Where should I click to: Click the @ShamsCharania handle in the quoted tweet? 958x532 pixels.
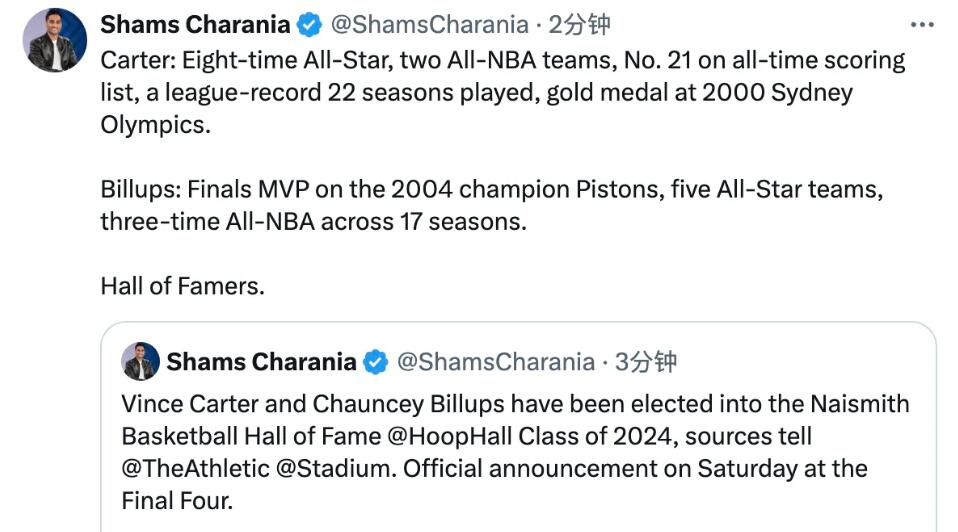[496, 362]
